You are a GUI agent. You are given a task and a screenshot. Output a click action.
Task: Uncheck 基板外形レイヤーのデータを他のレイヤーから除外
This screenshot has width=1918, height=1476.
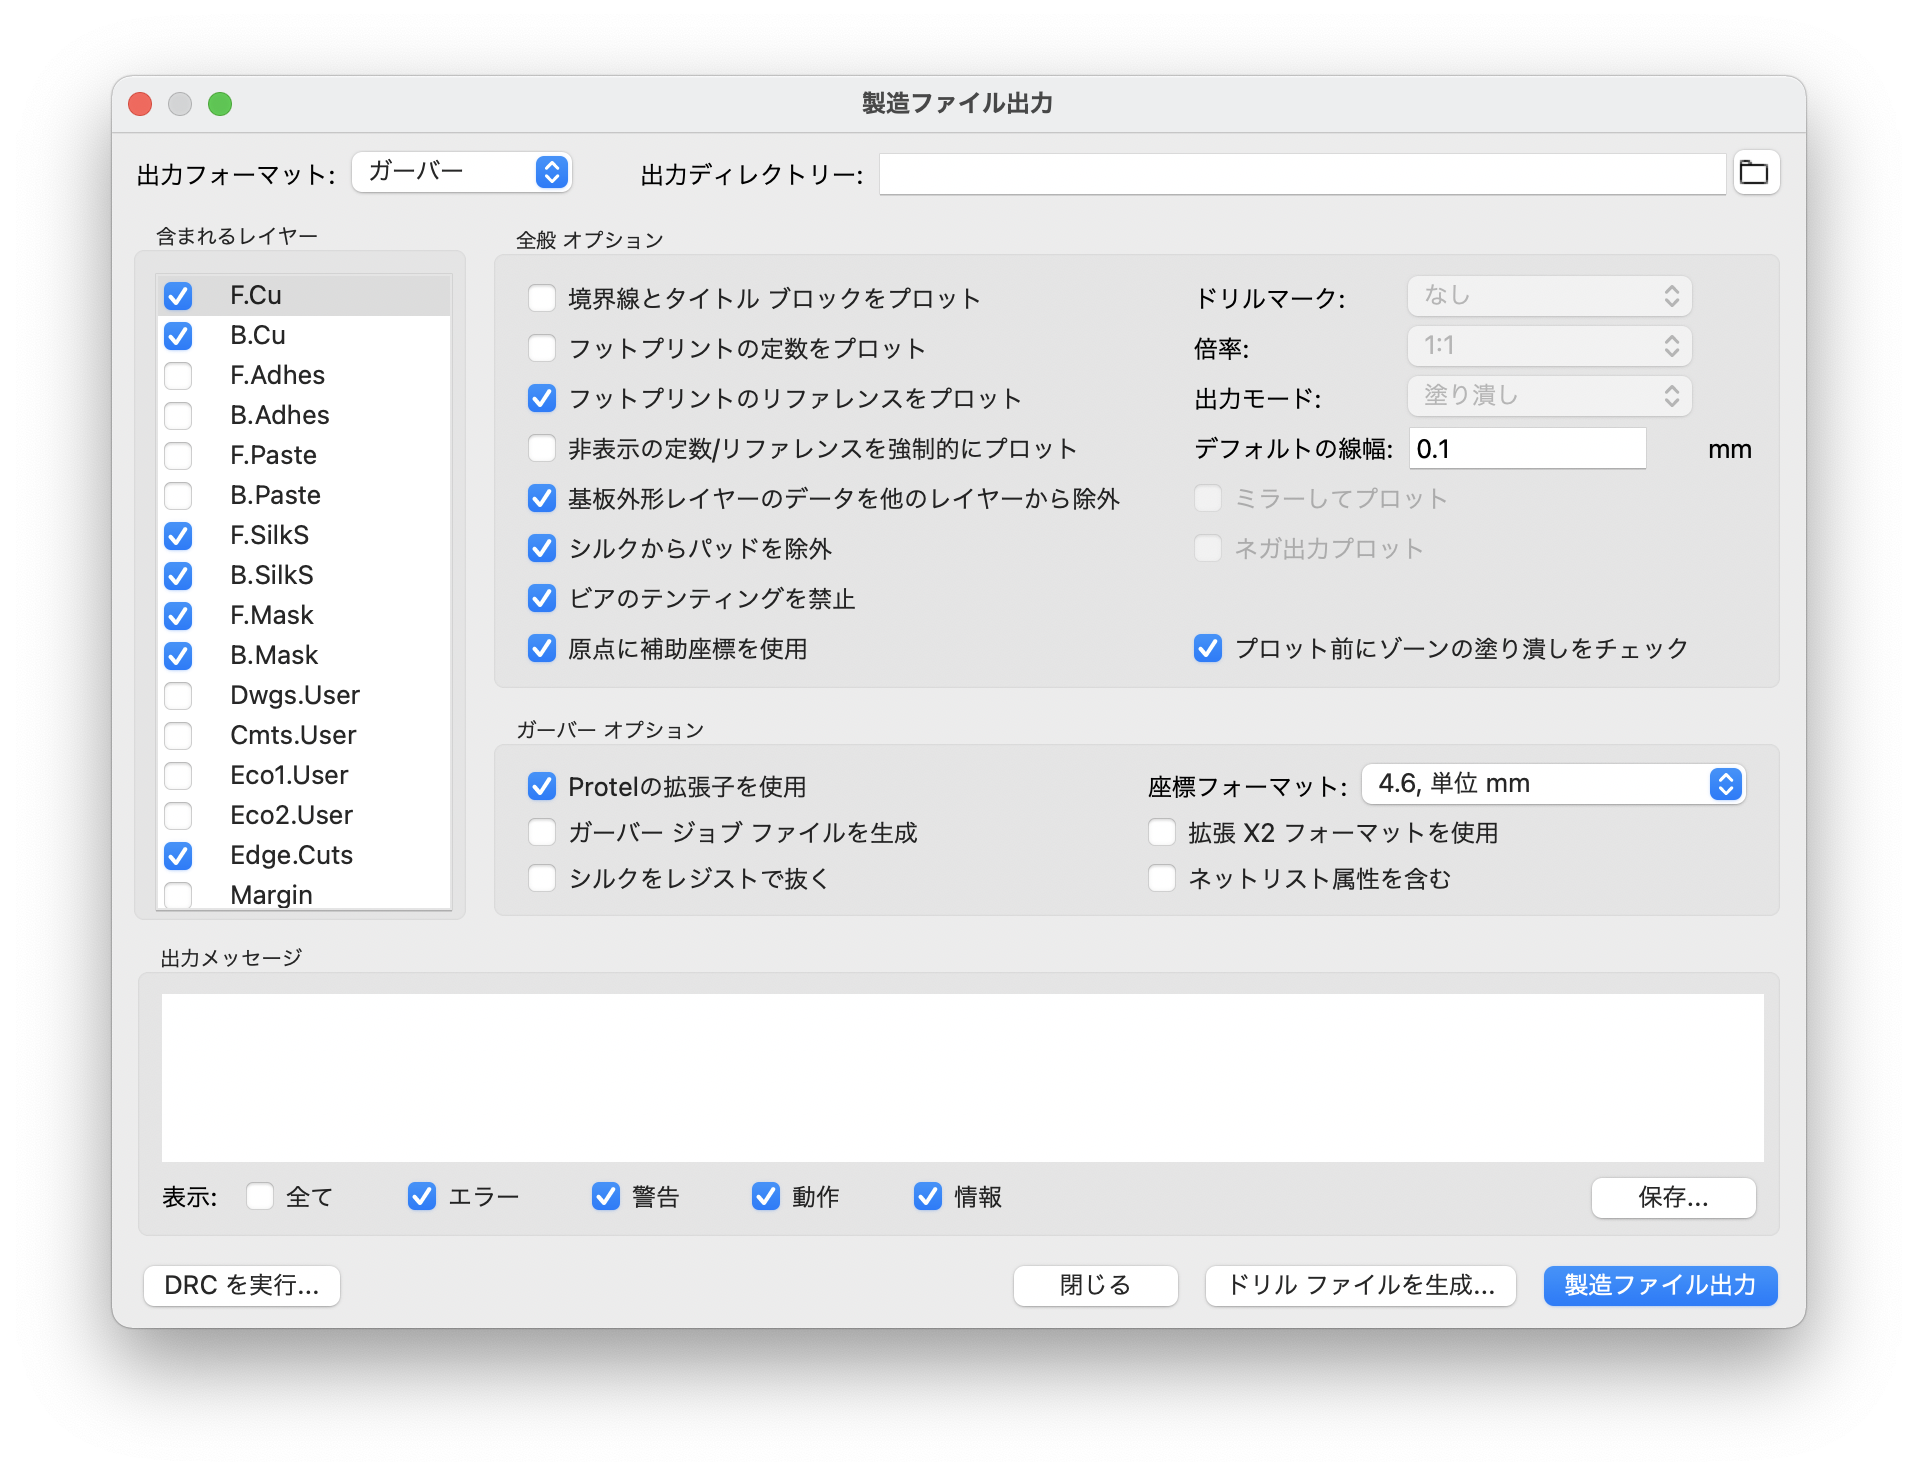pos(542,498)
